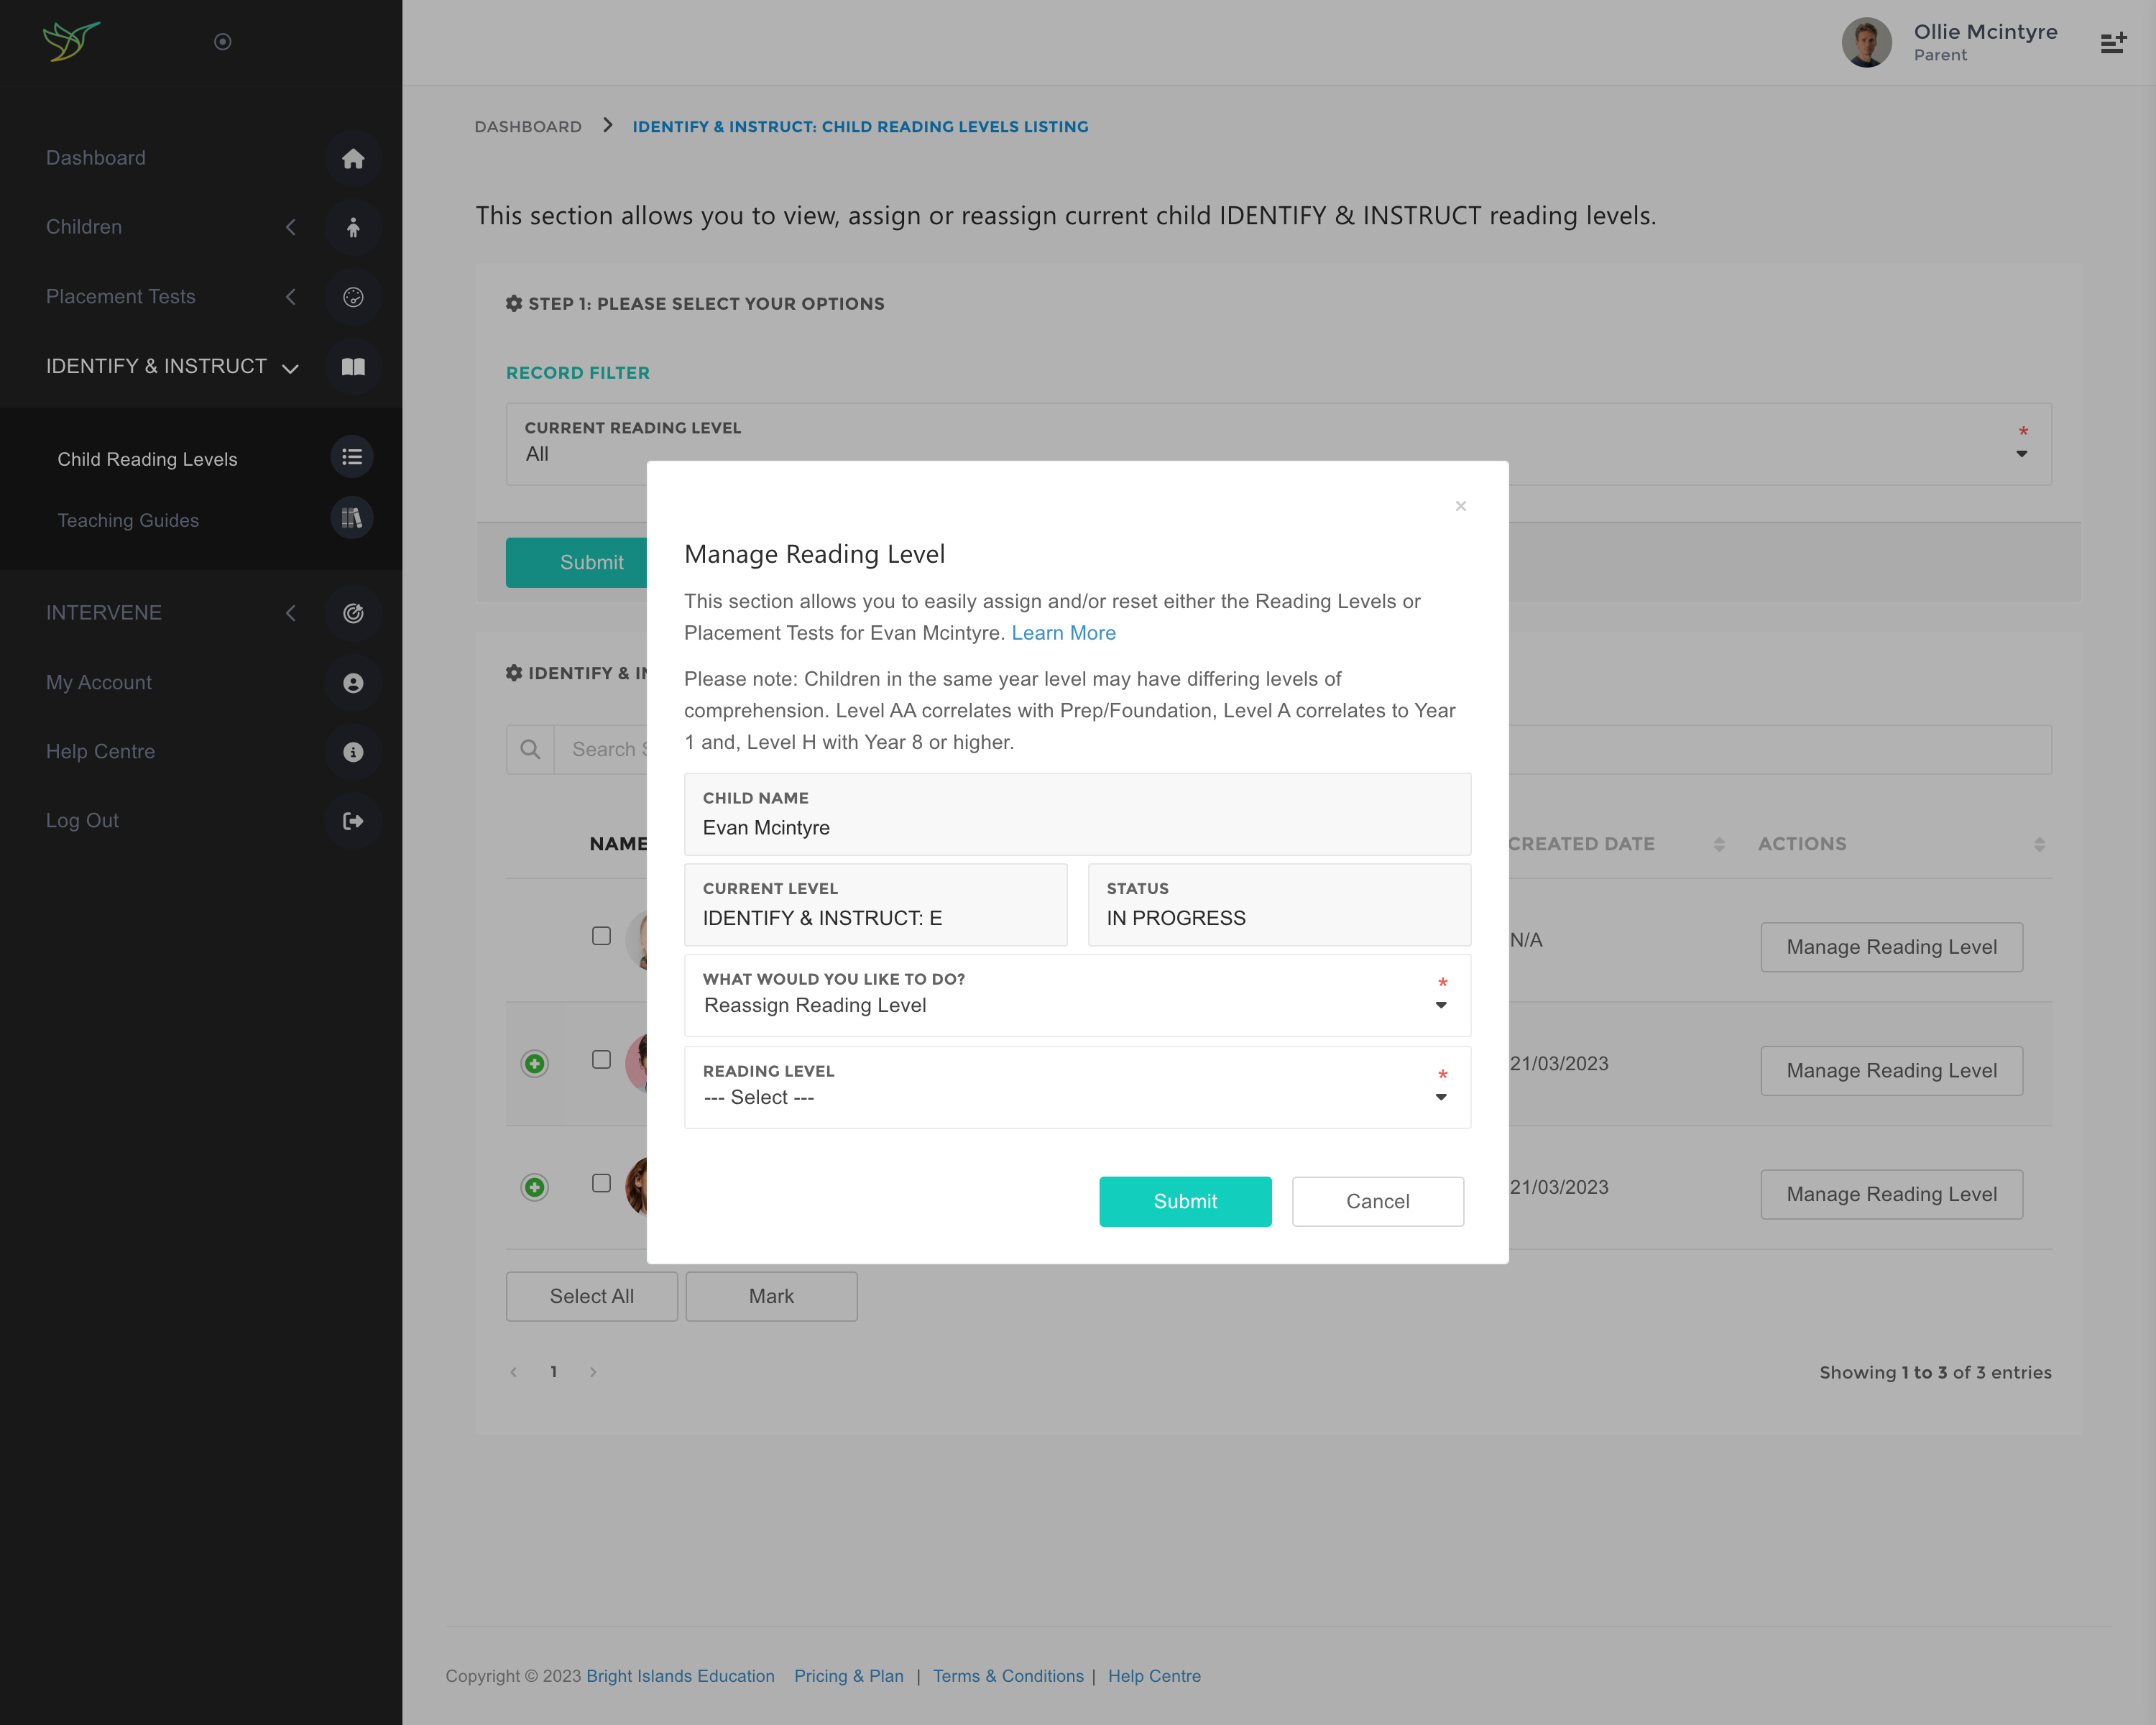Click the Help Centre info icon
2156x1725 pixels.
(352, 752)
